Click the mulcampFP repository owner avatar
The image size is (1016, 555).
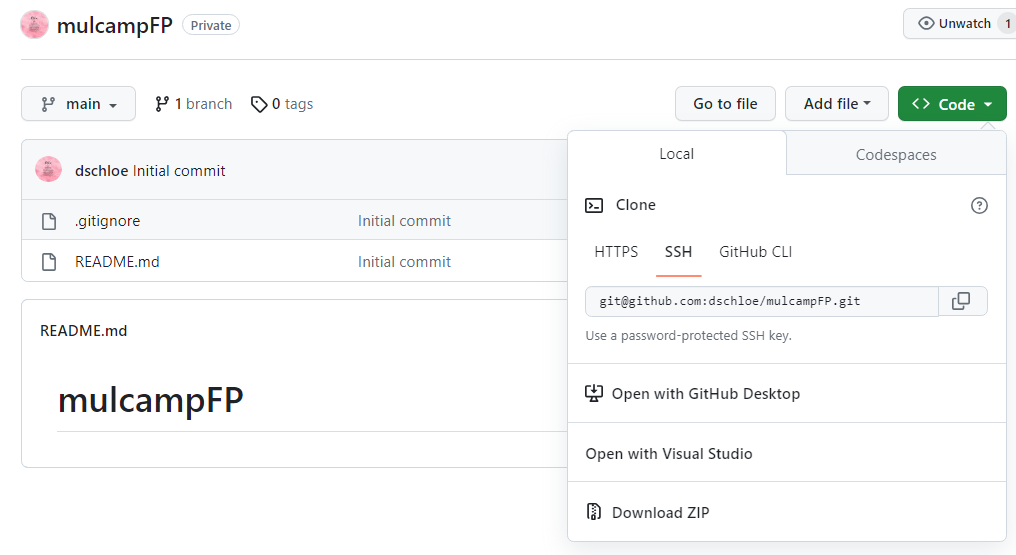point(34,25)
